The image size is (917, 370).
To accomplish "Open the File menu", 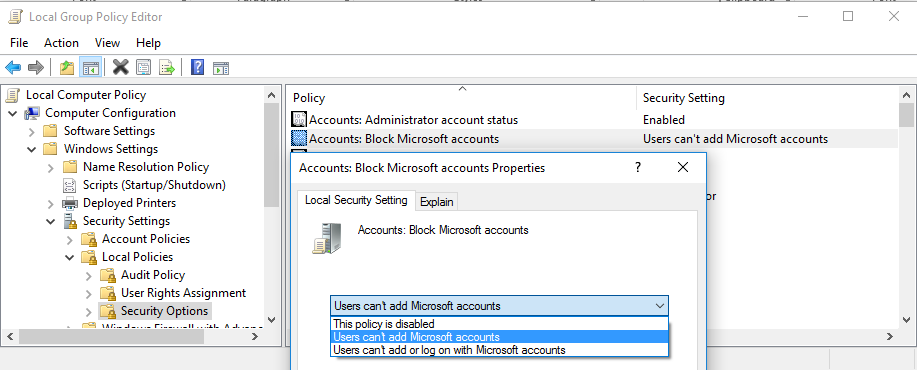I will [19, 43].
